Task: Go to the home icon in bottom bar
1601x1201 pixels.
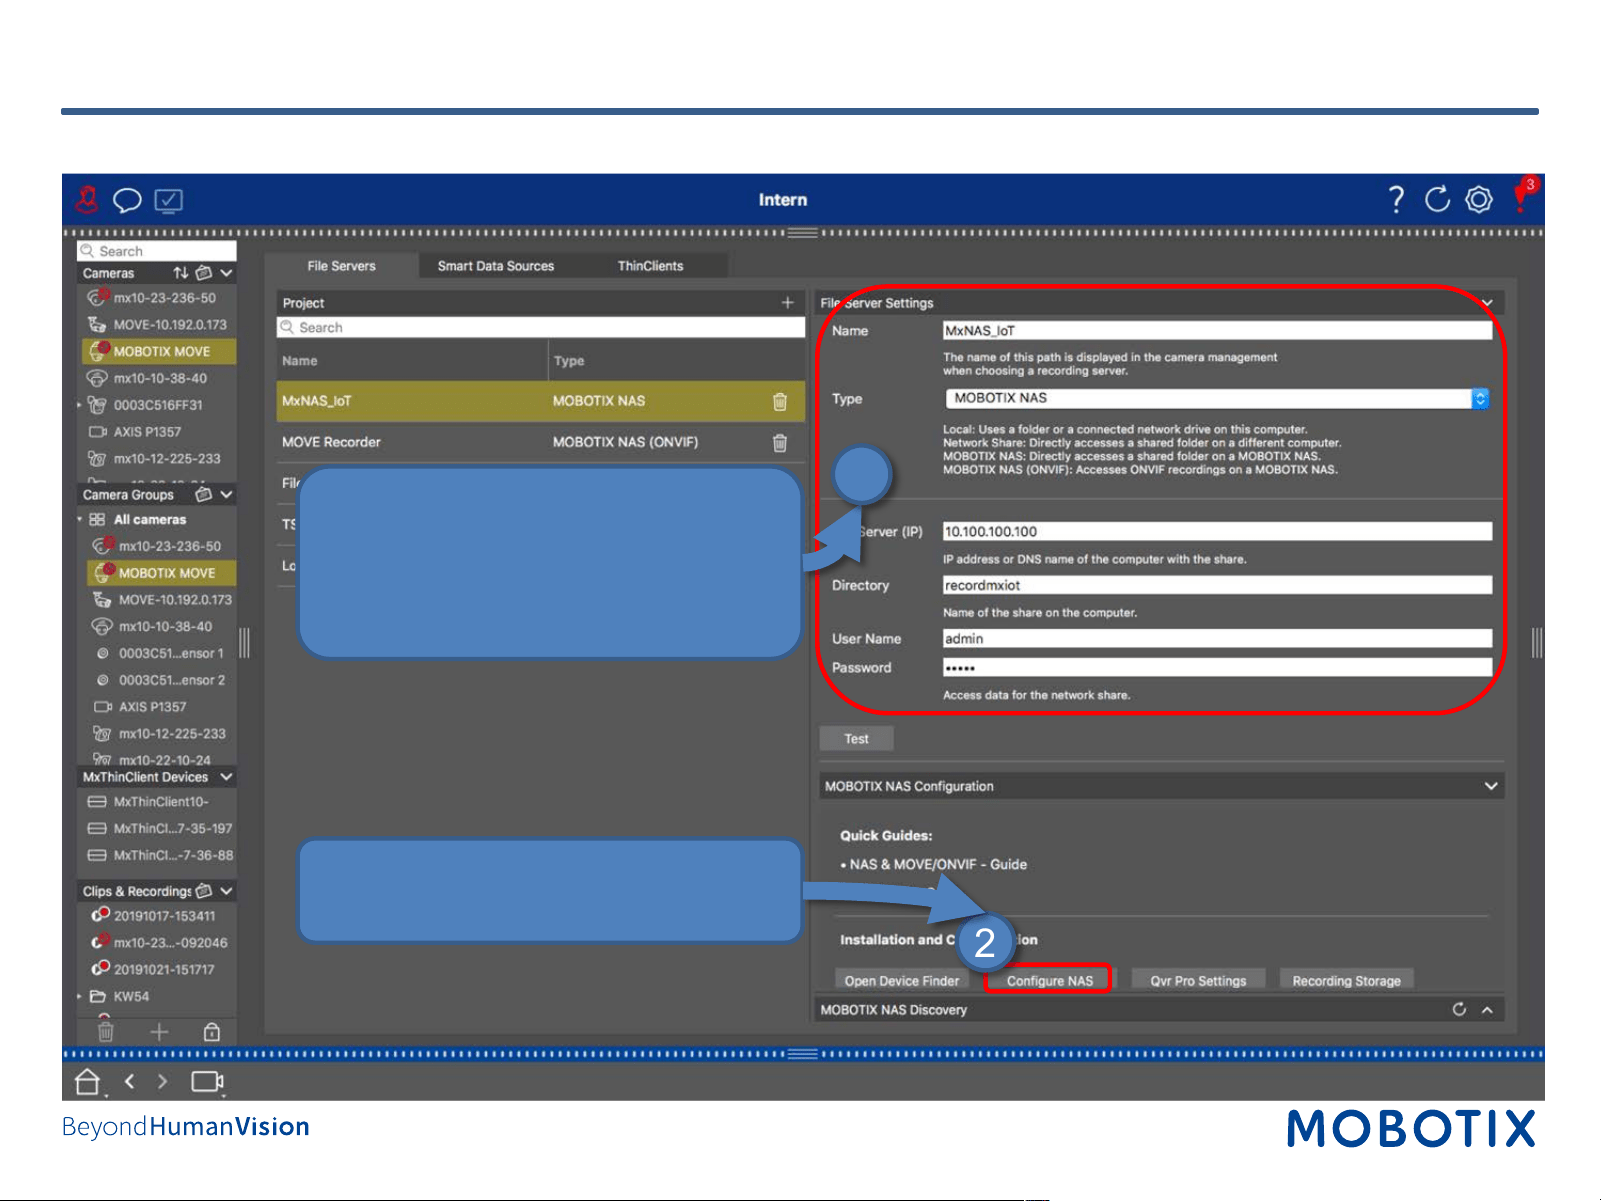Action: (x=88, y=1081)
